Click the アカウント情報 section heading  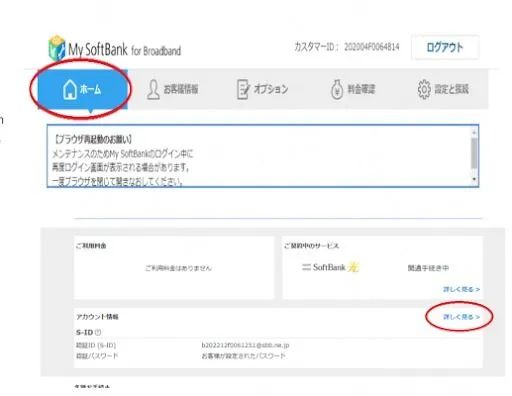point(97,317)
